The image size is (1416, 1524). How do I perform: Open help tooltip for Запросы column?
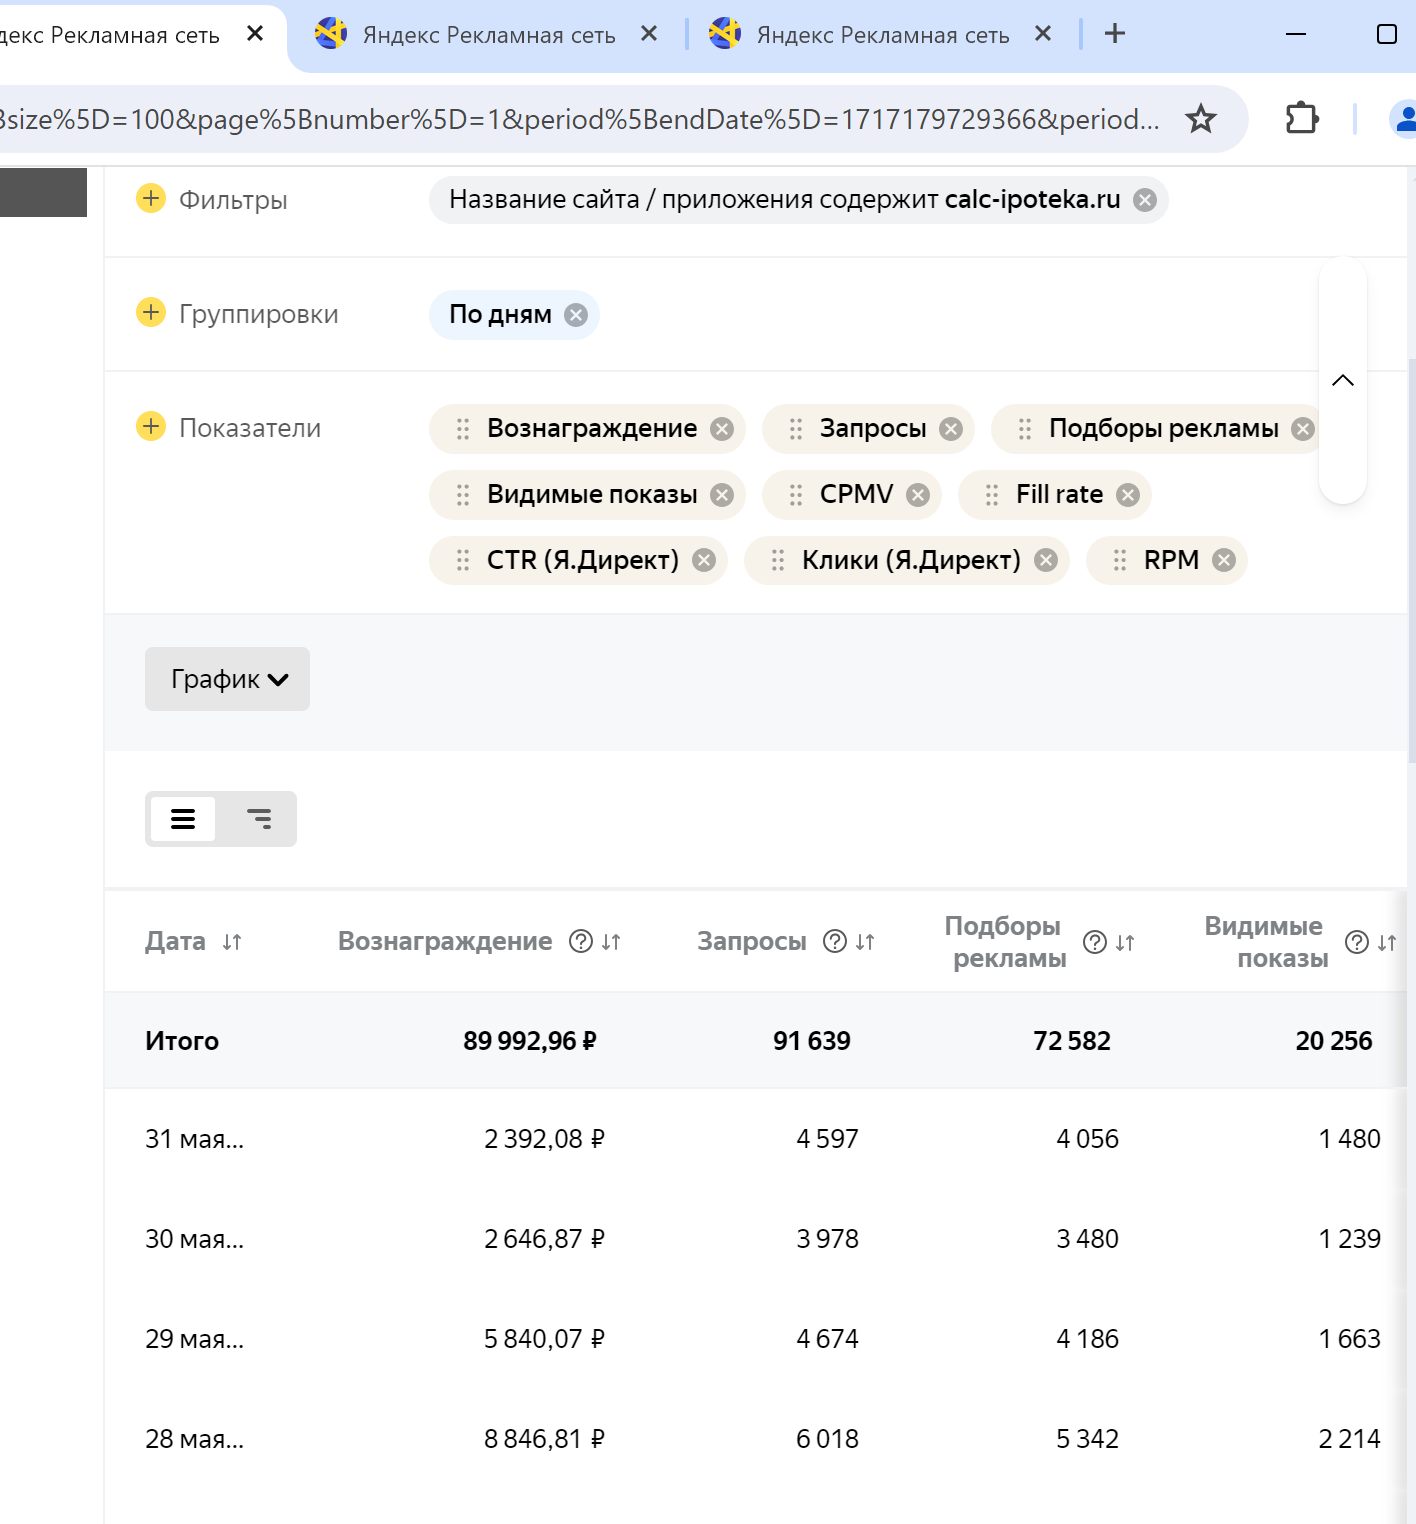coord(834,941)
